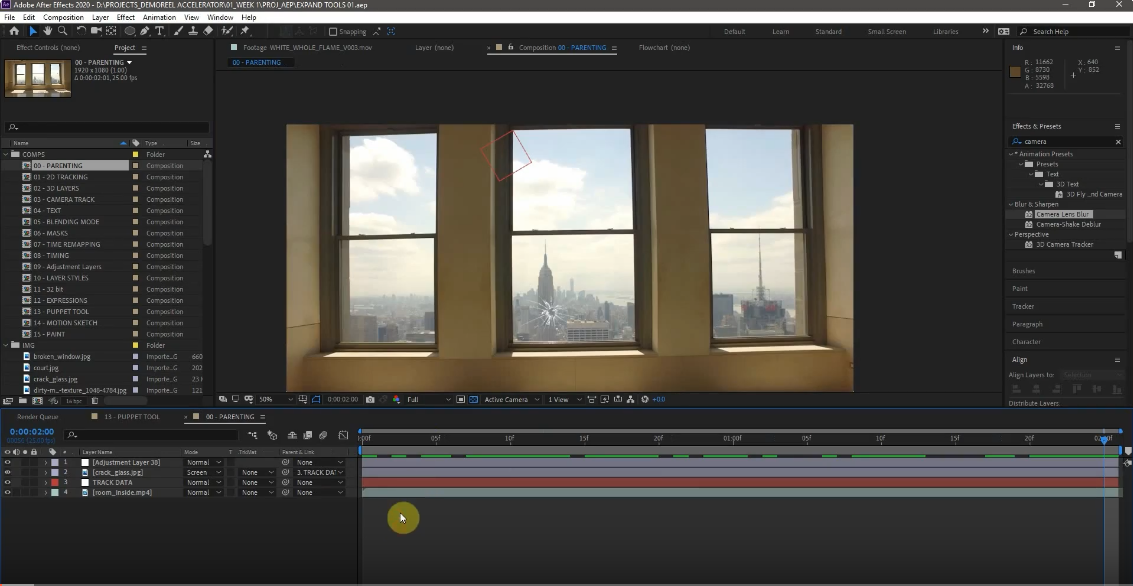This screenshot has height=586, width=1133.
Task: Open blending mode dropdown for crack_glass.jpg
Action: click(204, 473)
